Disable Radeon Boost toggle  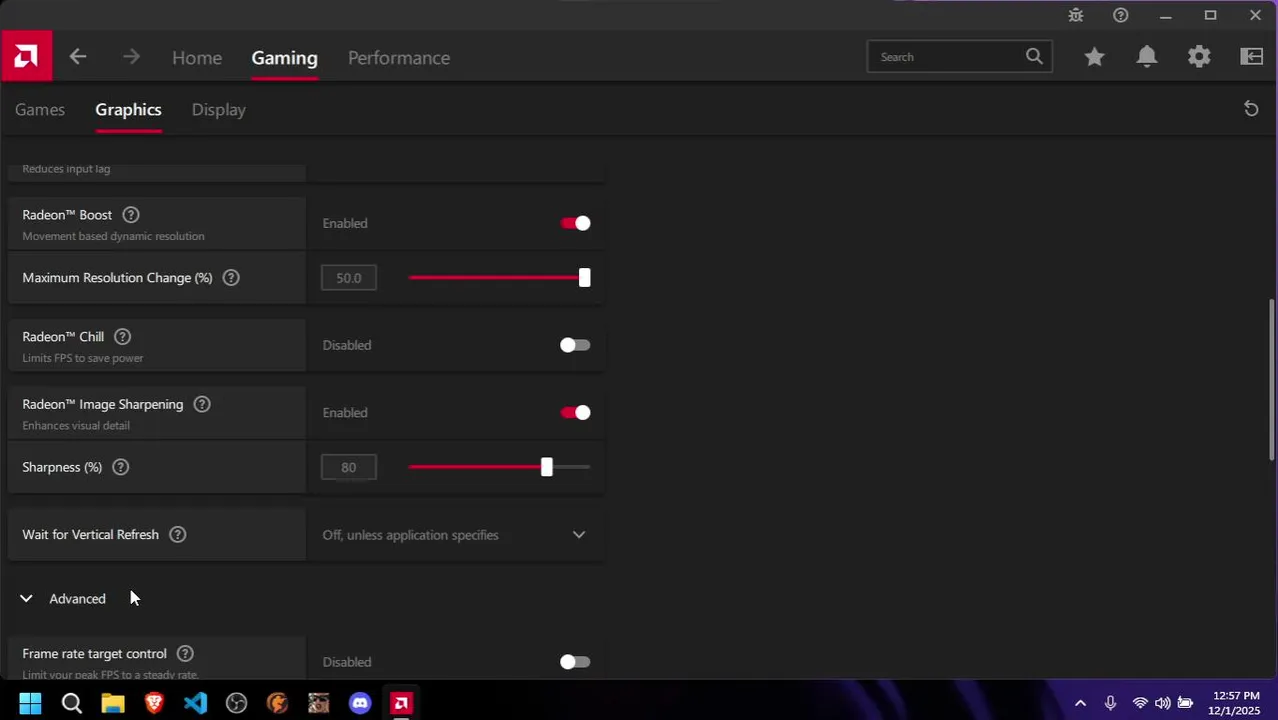(575, 223)
